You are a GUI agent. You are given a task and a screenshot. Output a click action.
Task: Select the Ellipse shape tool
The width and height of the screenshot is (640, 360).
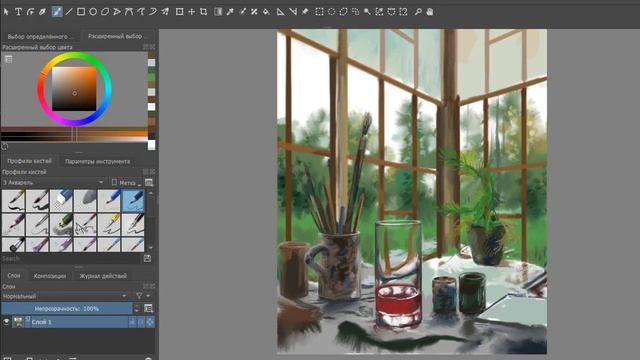click(x=93, y=12)
